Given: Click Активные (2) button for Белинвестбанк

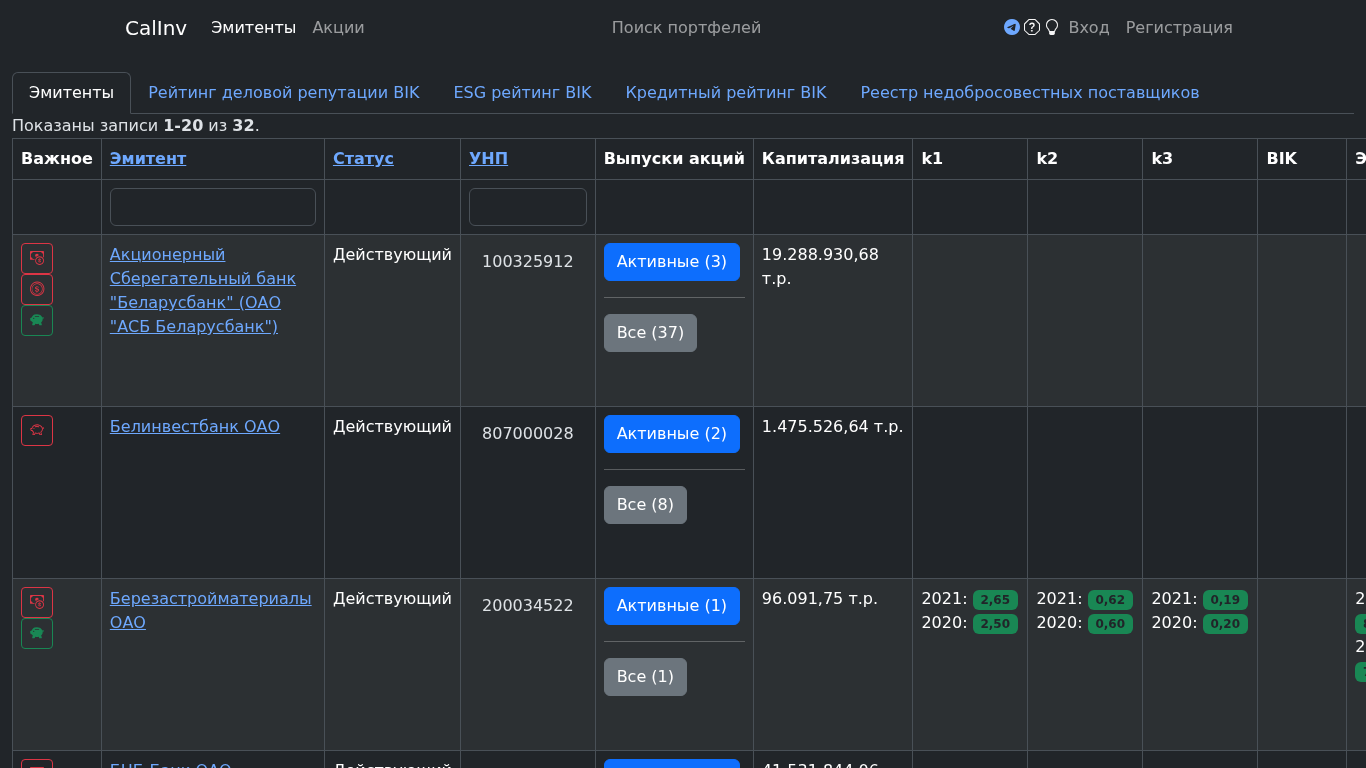Looking at the screenshot, I should 672,434.
